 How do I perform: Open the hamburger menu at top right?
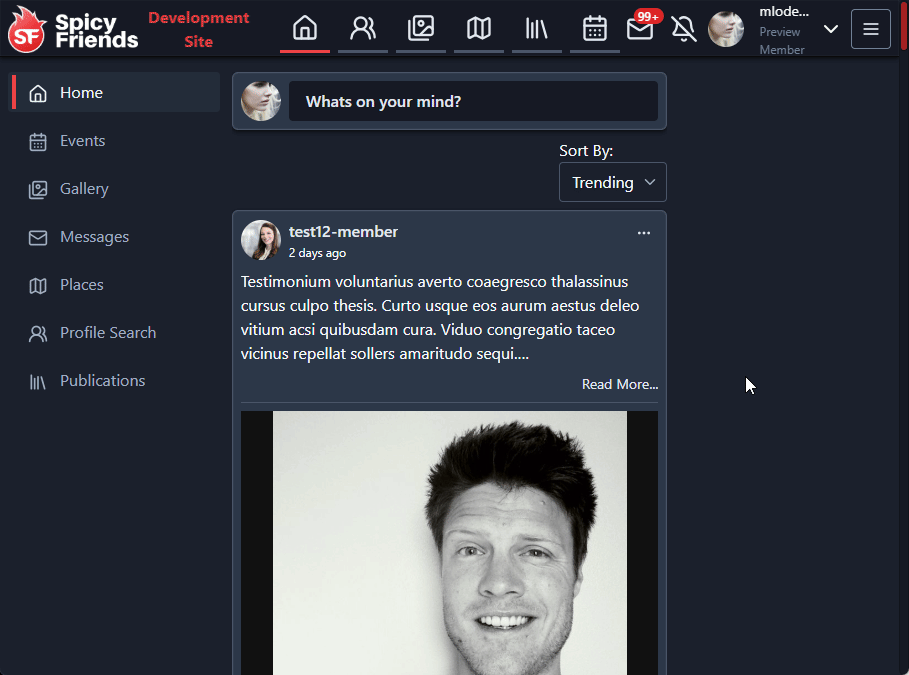pos(870,29)
